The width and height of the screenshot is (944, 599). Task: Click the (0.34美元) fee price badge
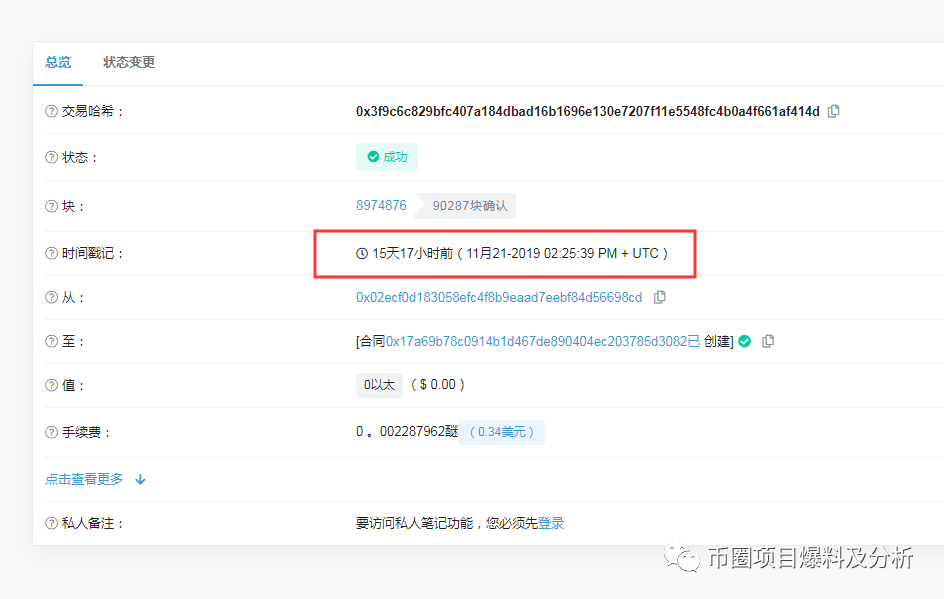click(502, 432)
